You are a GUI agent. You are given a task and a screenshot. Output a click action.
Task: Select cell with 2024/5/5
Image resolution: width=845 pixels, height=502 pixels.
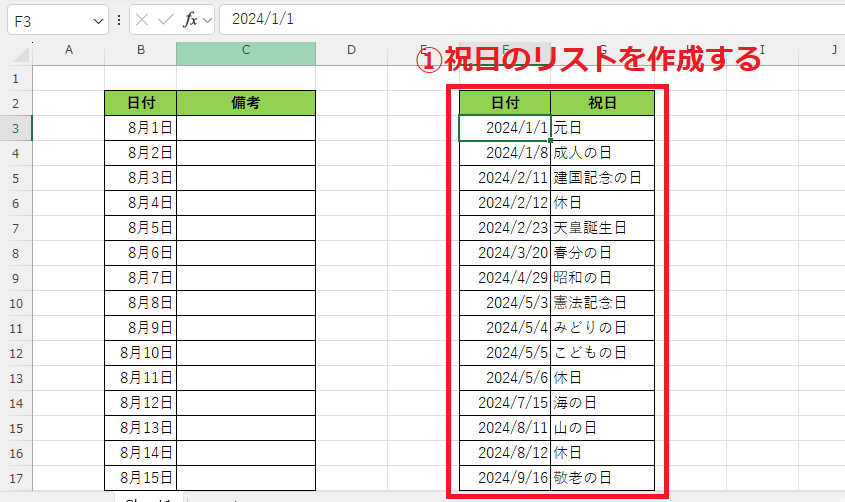coord(505,353)
